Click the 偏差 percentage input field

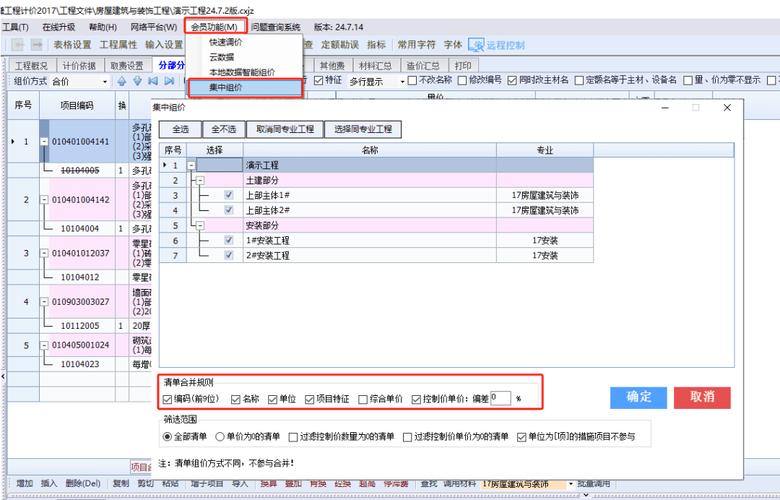[500, 398]
